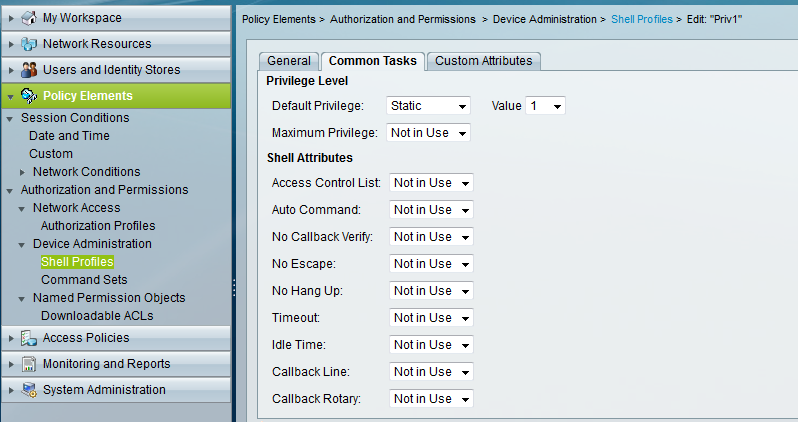
Task: Switch to the General tab
Action: click(x=289, y=61)
